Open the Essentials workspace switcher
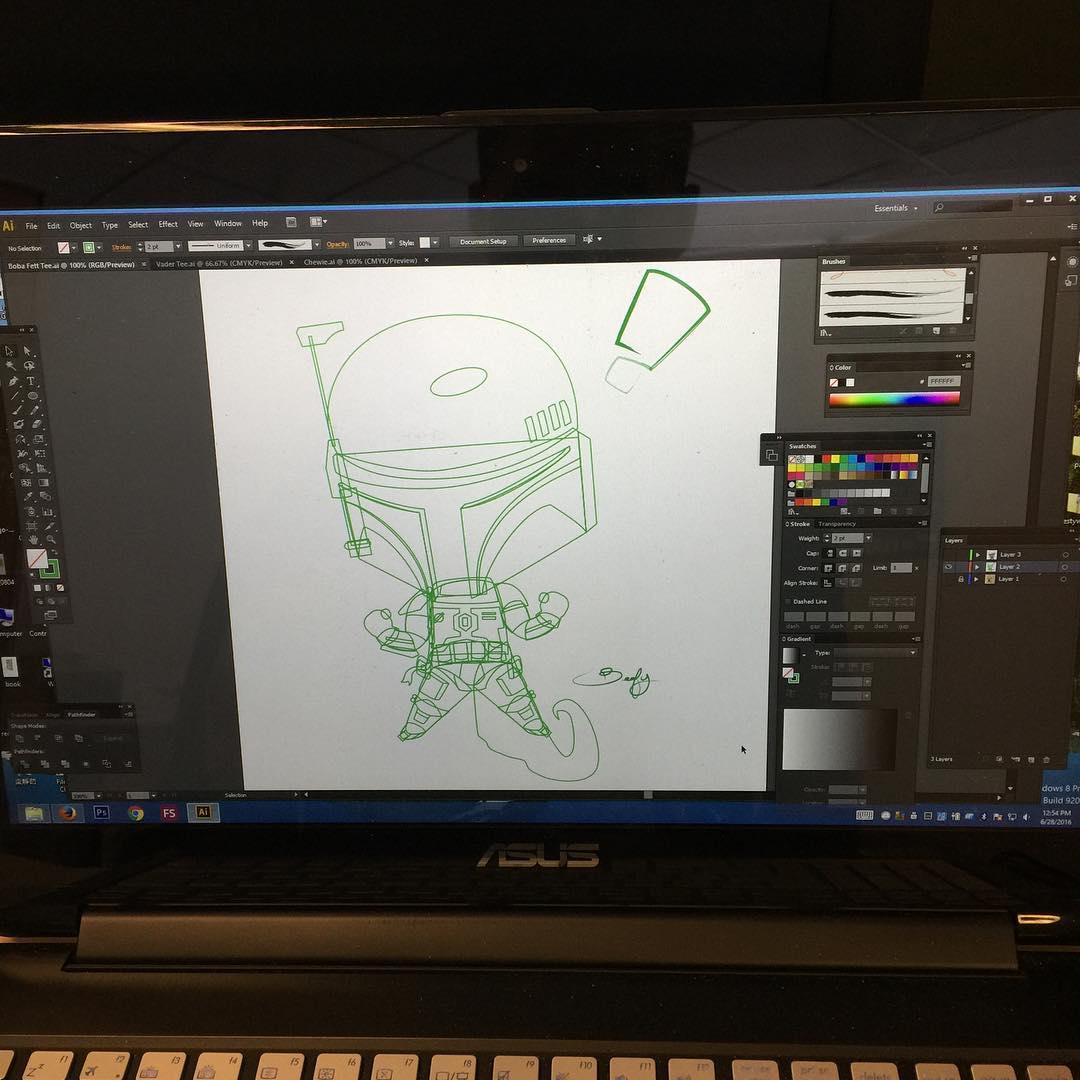The image size is (1080, 1080). 895,208
